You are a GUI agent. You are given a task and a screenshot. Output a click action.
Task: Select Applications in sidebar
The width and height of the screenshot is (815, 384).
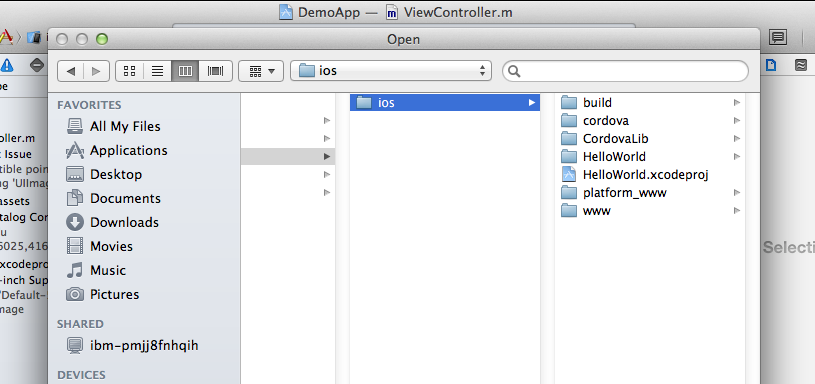[x=128, y=150]
